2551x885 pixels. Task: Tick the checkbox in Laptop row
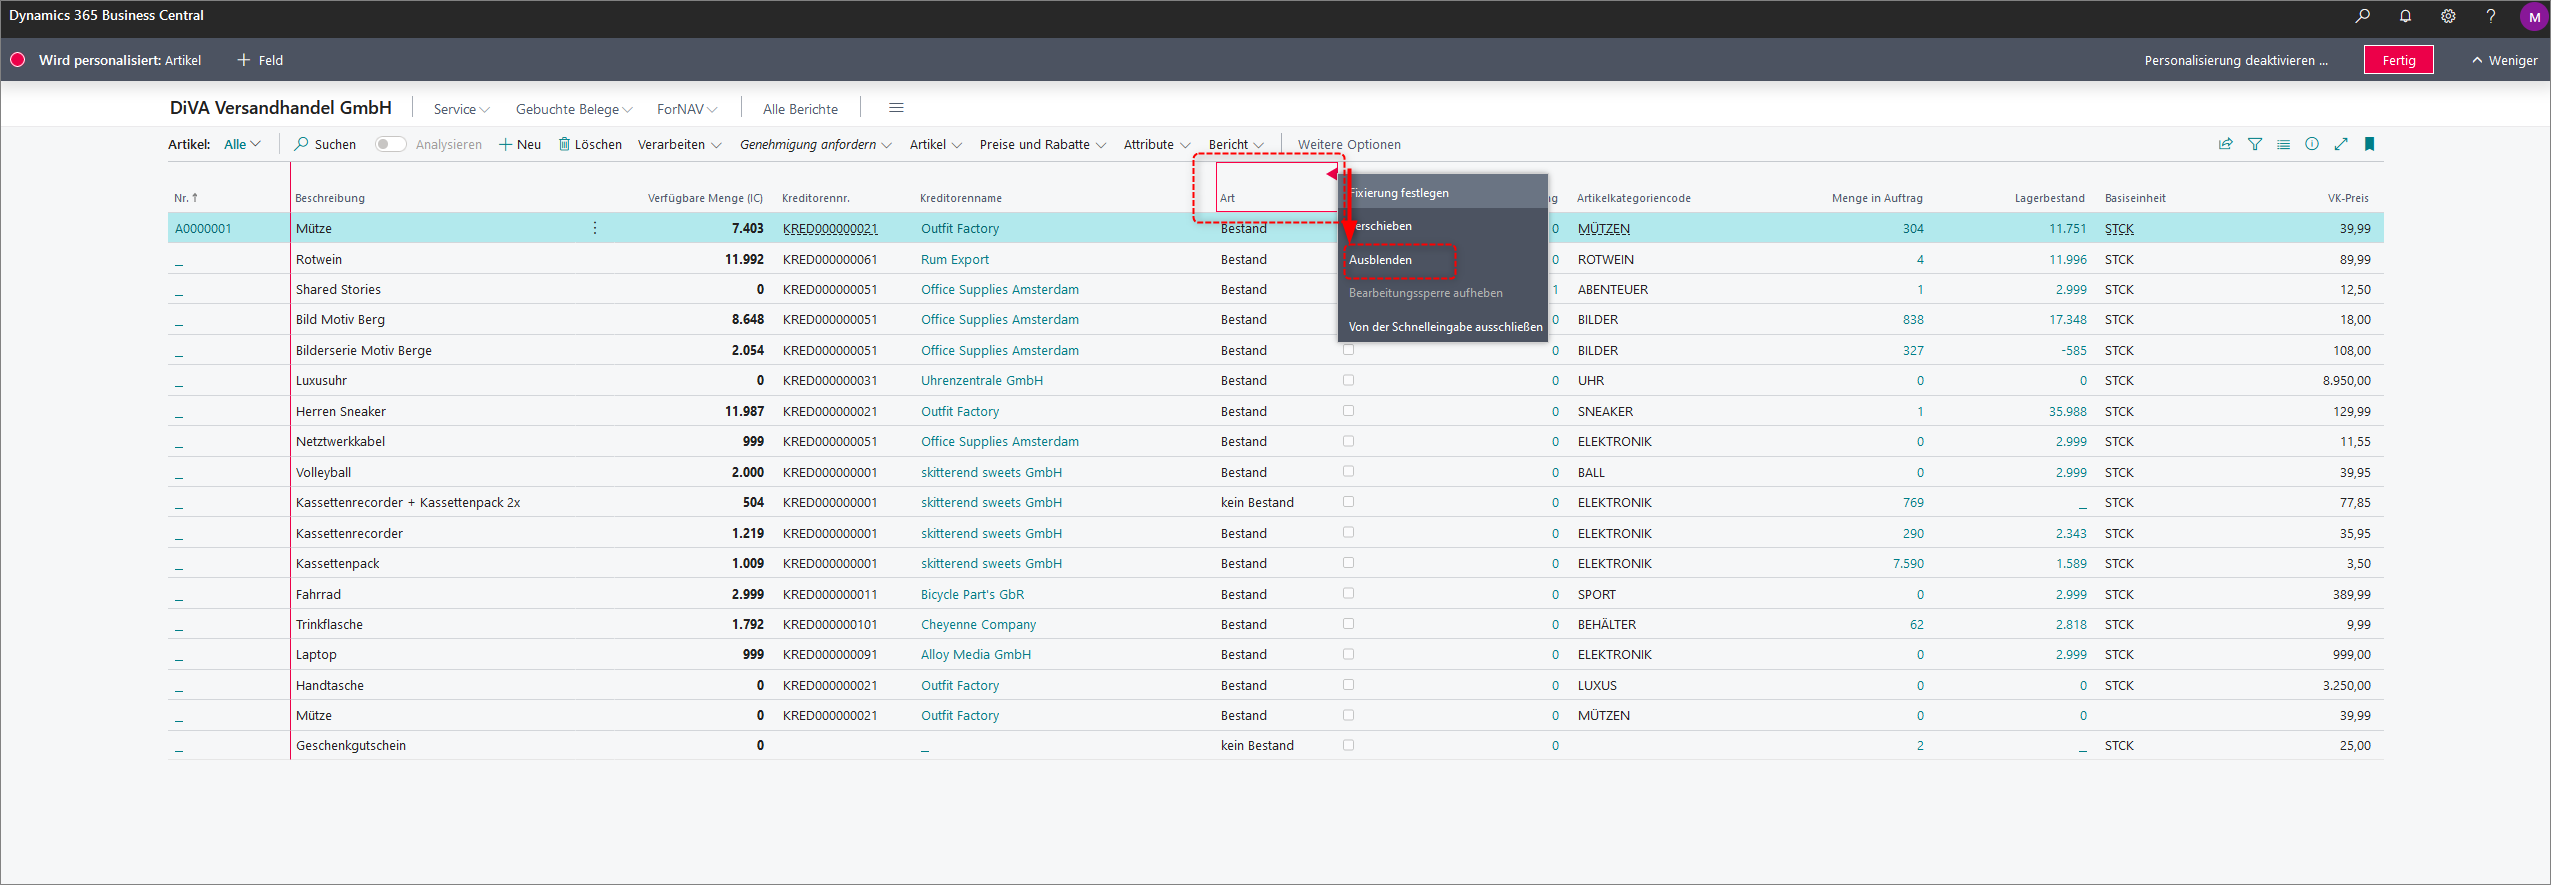(1348, 654)
